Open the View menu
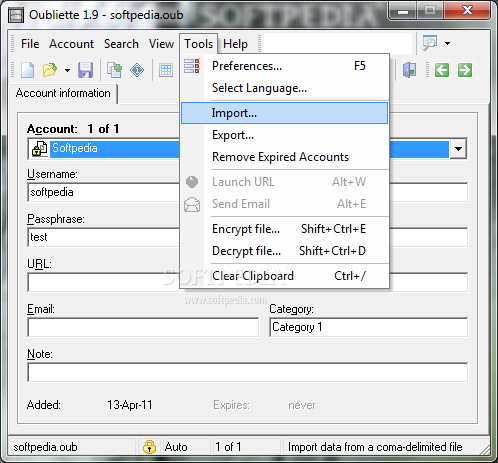The height and width of the screenshot is (463, 498). 161,44
